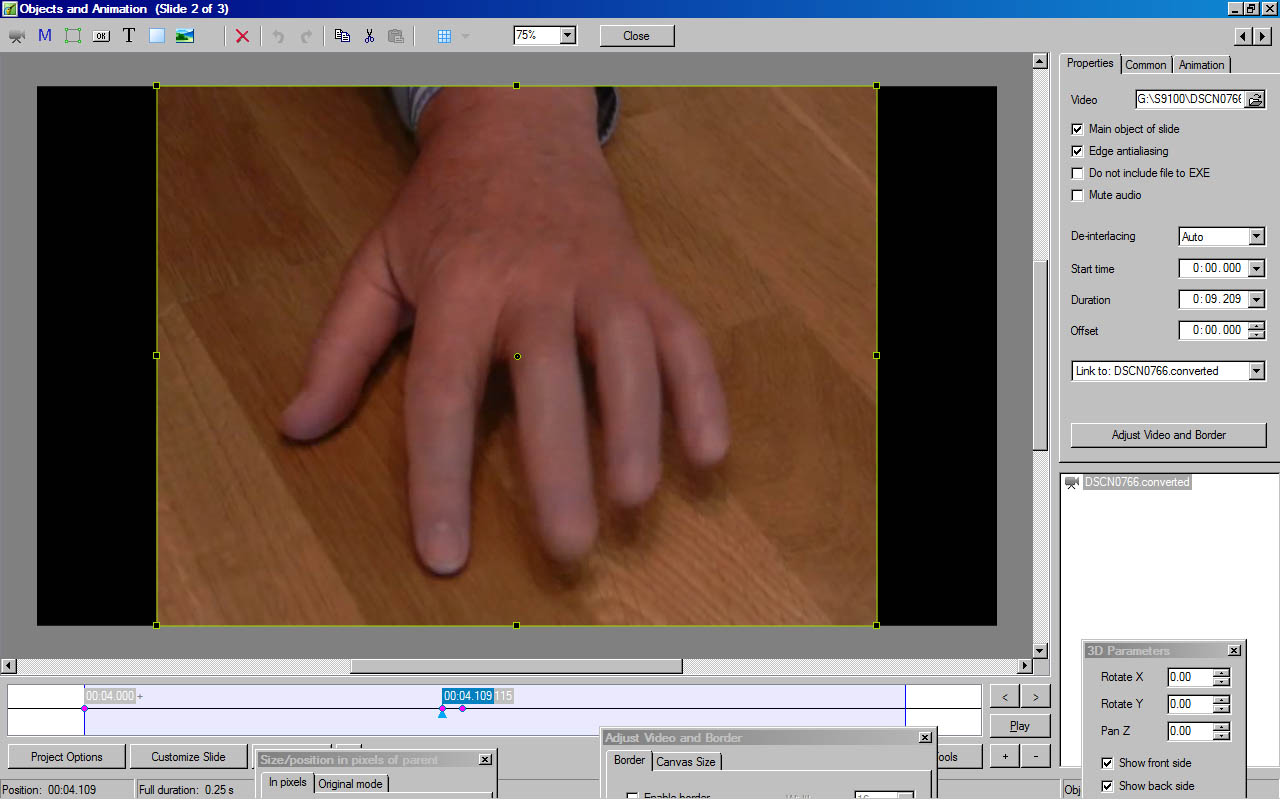Click the Close button in toolbar
Viewport: 1280px width, 800px height.
point(637,36)
